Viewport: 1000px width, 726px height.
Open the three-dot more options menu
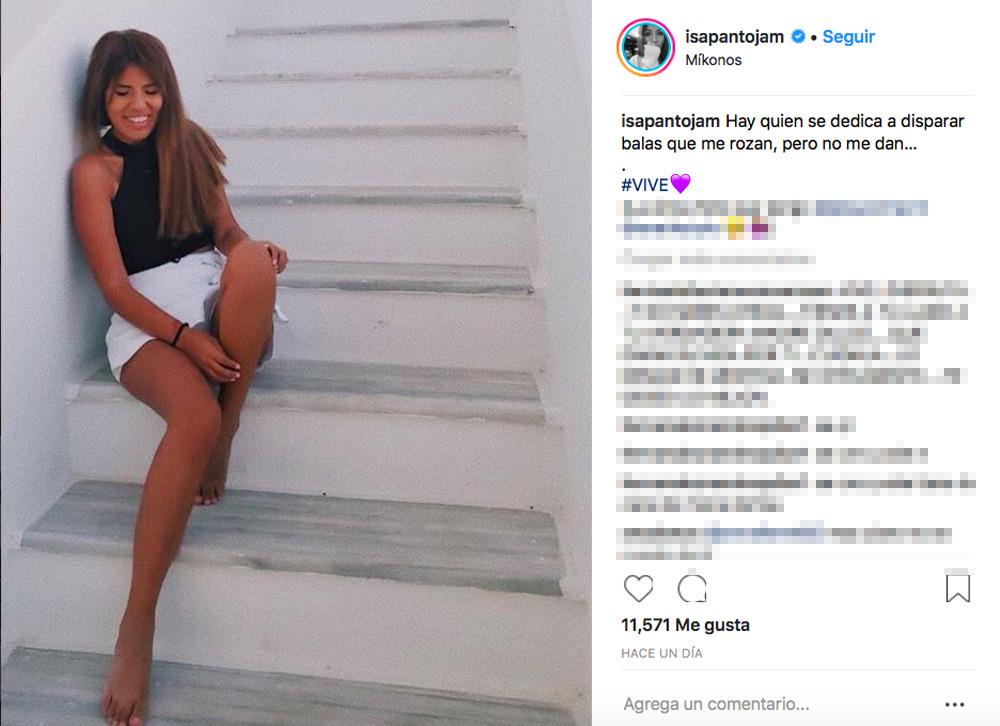pyautogui.click(x=955, y=704)
